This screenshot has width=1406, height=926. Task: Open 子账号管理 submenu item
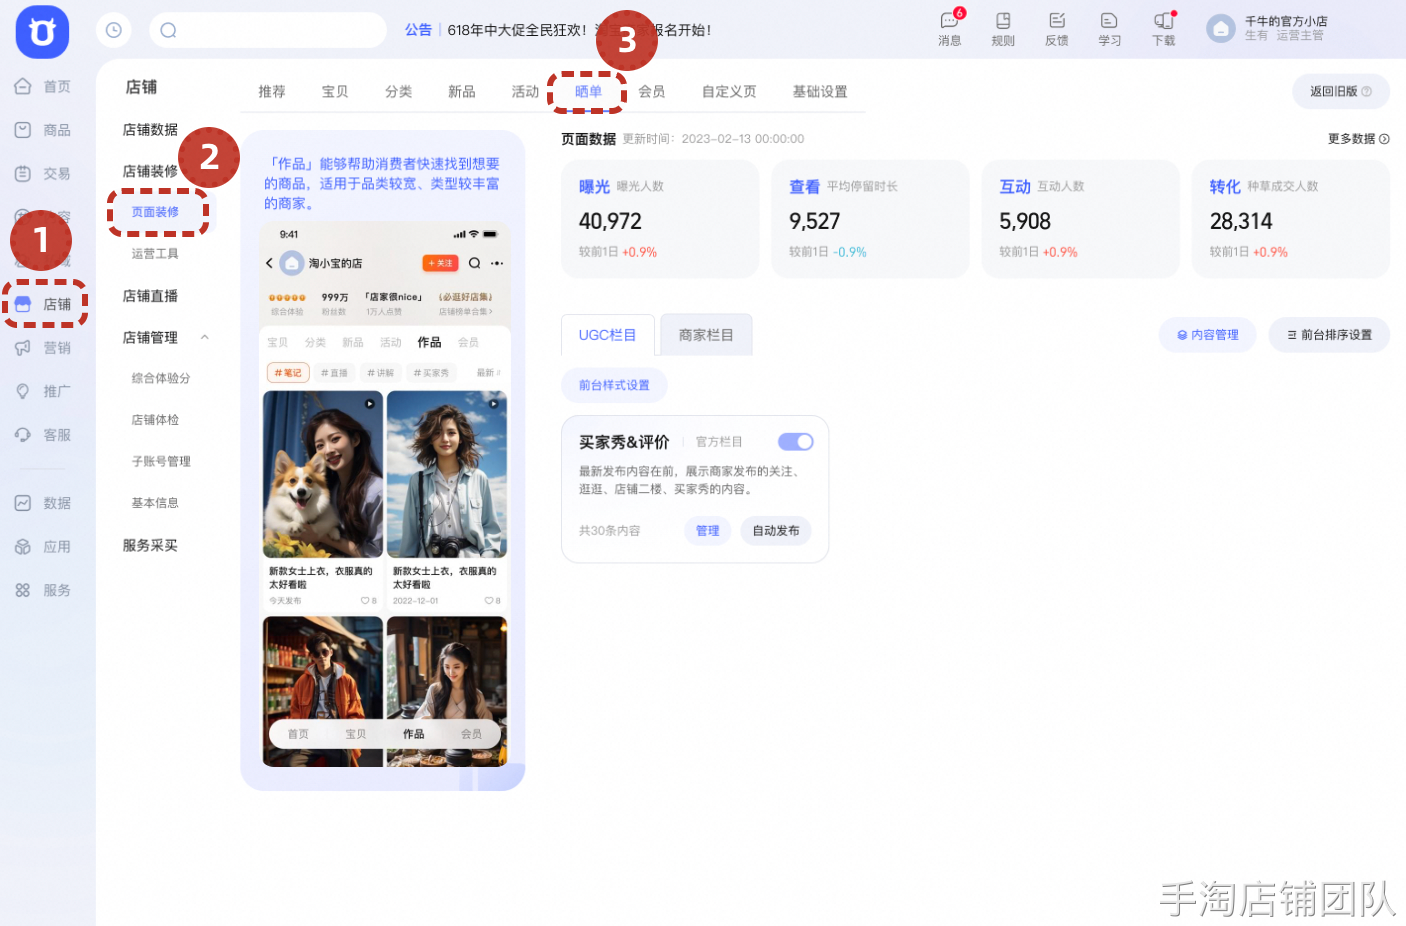point(161,461)
